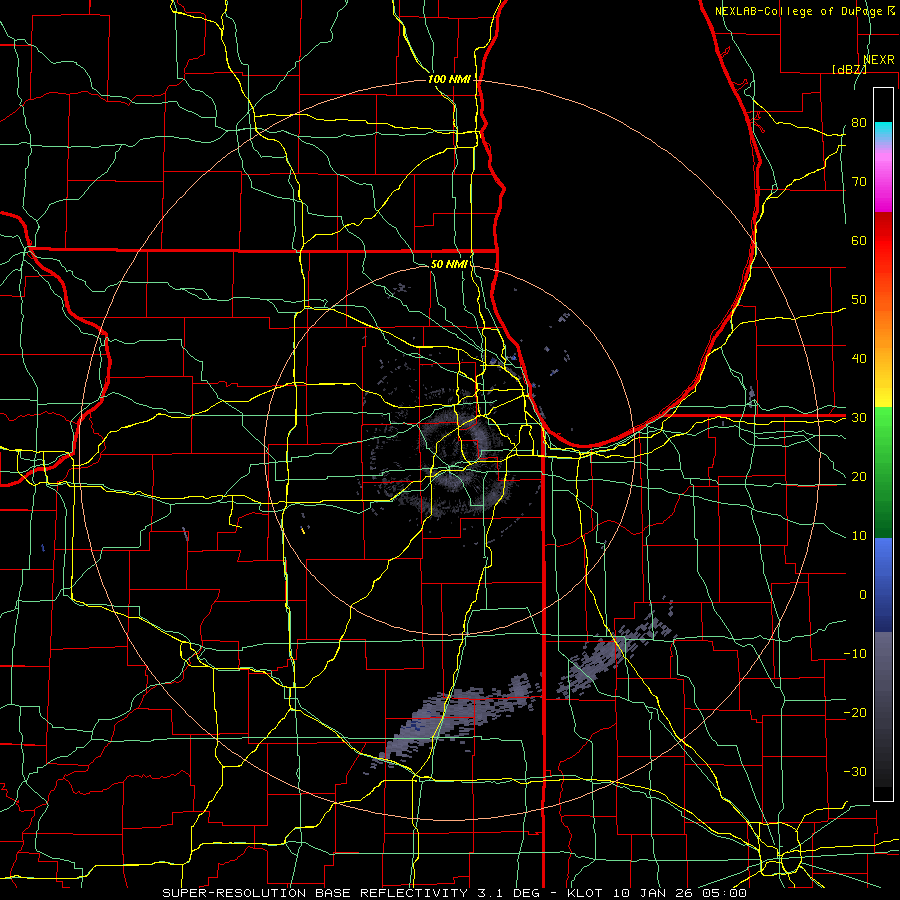
Task: Click the 05:00 timestamp text
Action: [x=723, y=893]
